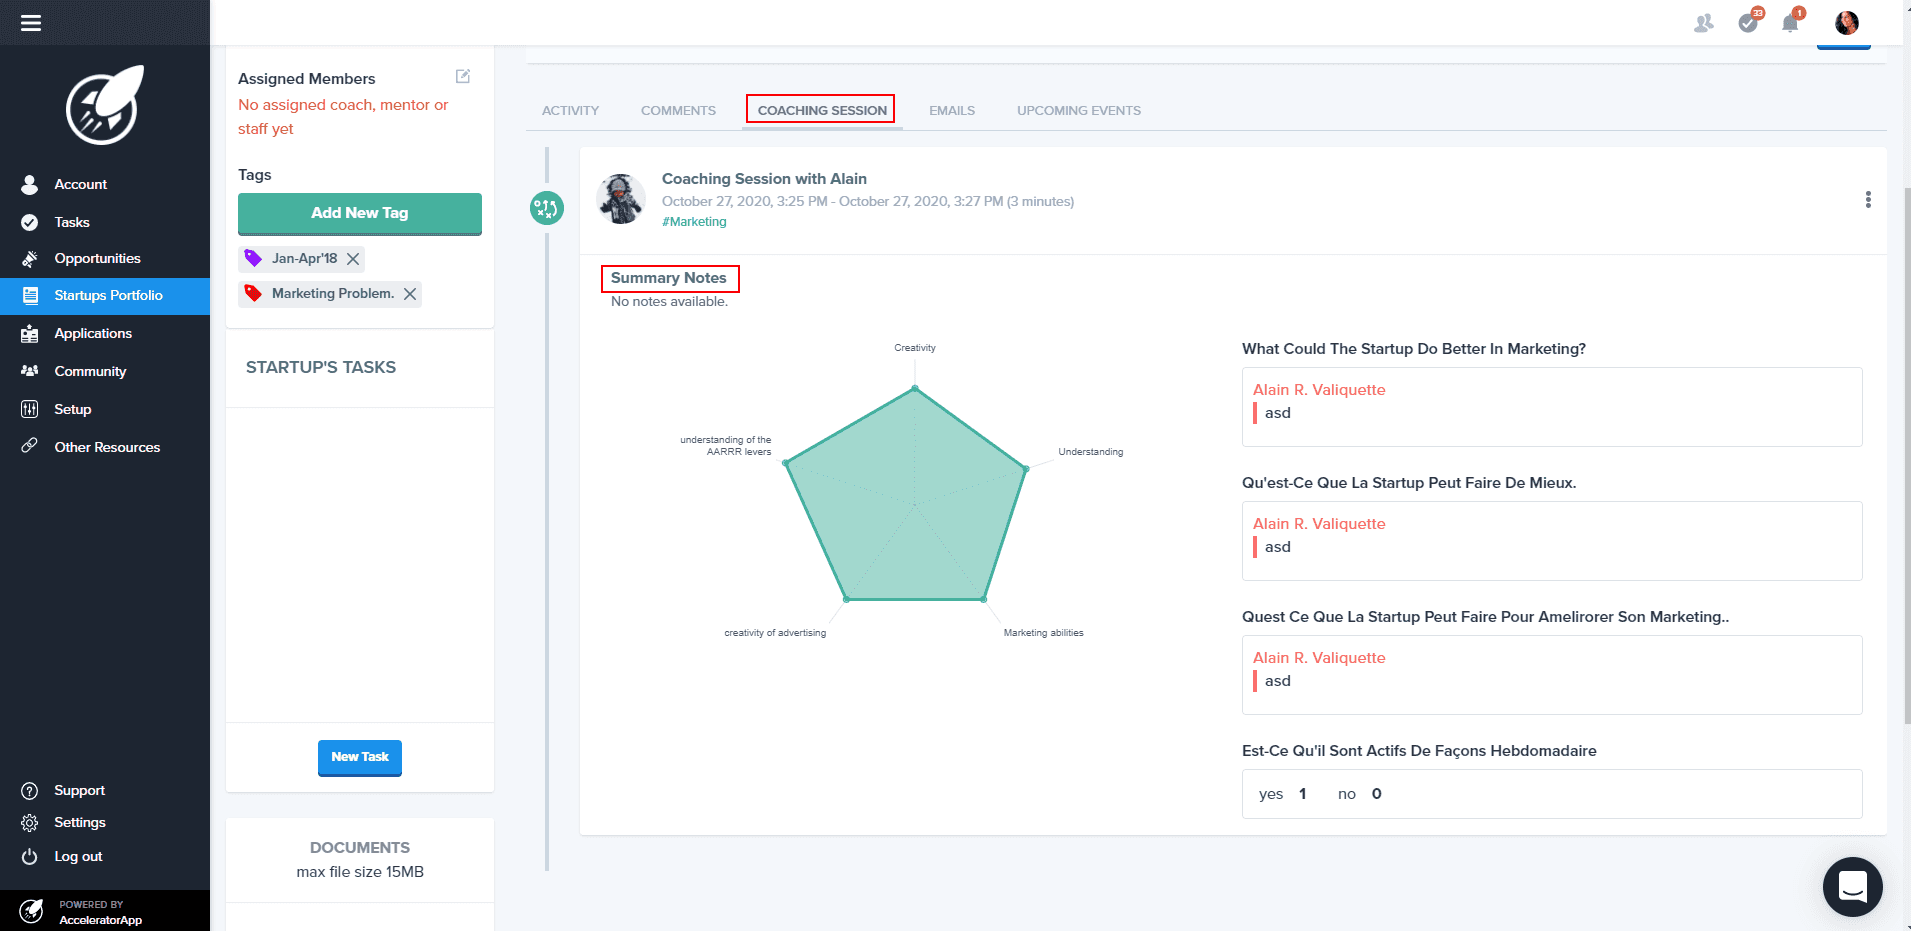Screen dimensions: 1911x931
Task: Click the page vertical scrollbar
Action: [x=1906, y=455]
